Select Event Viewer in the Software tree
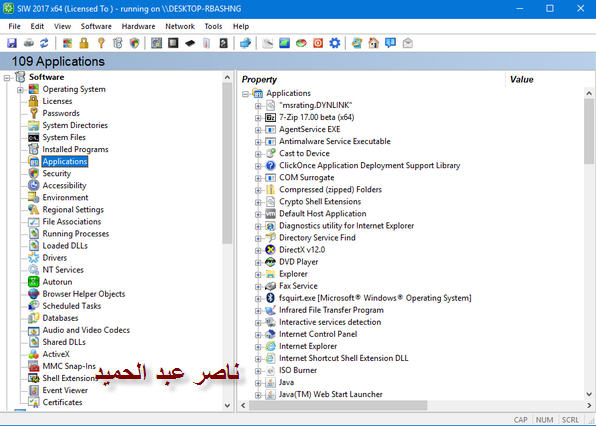596x427 pixels. click(65, 390)
